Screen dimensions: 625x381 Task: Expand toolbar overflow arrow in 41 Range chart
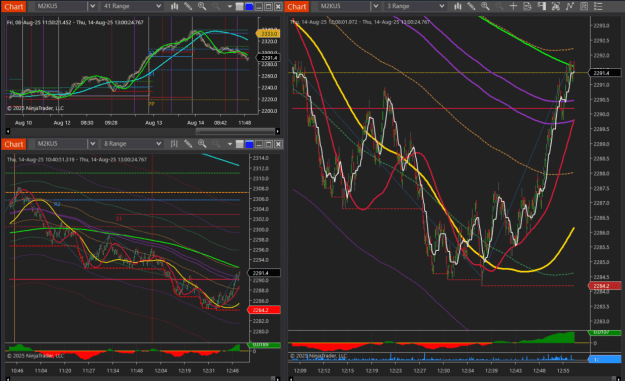[230, 7]
